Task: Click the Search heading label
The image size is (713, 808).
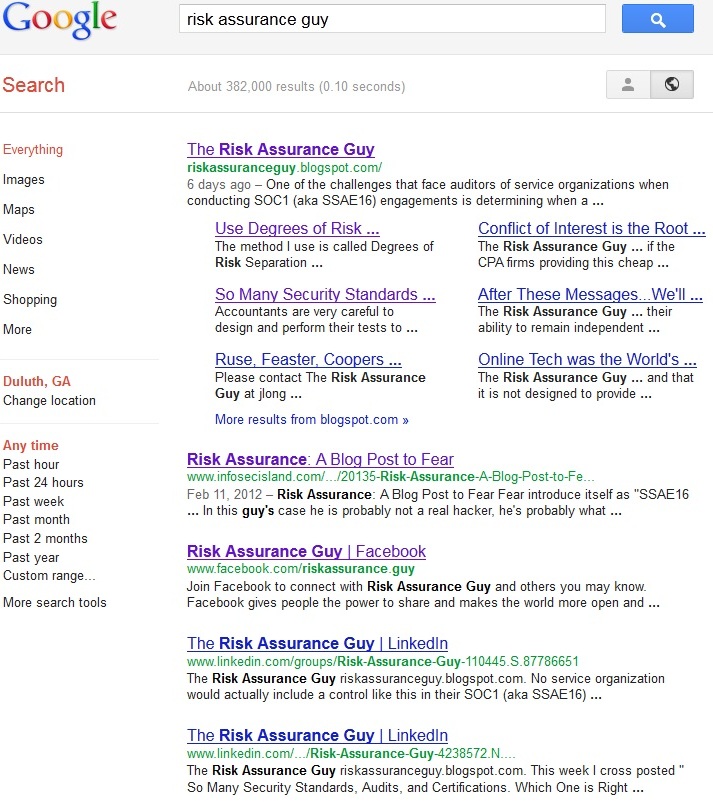Action: 33,85
